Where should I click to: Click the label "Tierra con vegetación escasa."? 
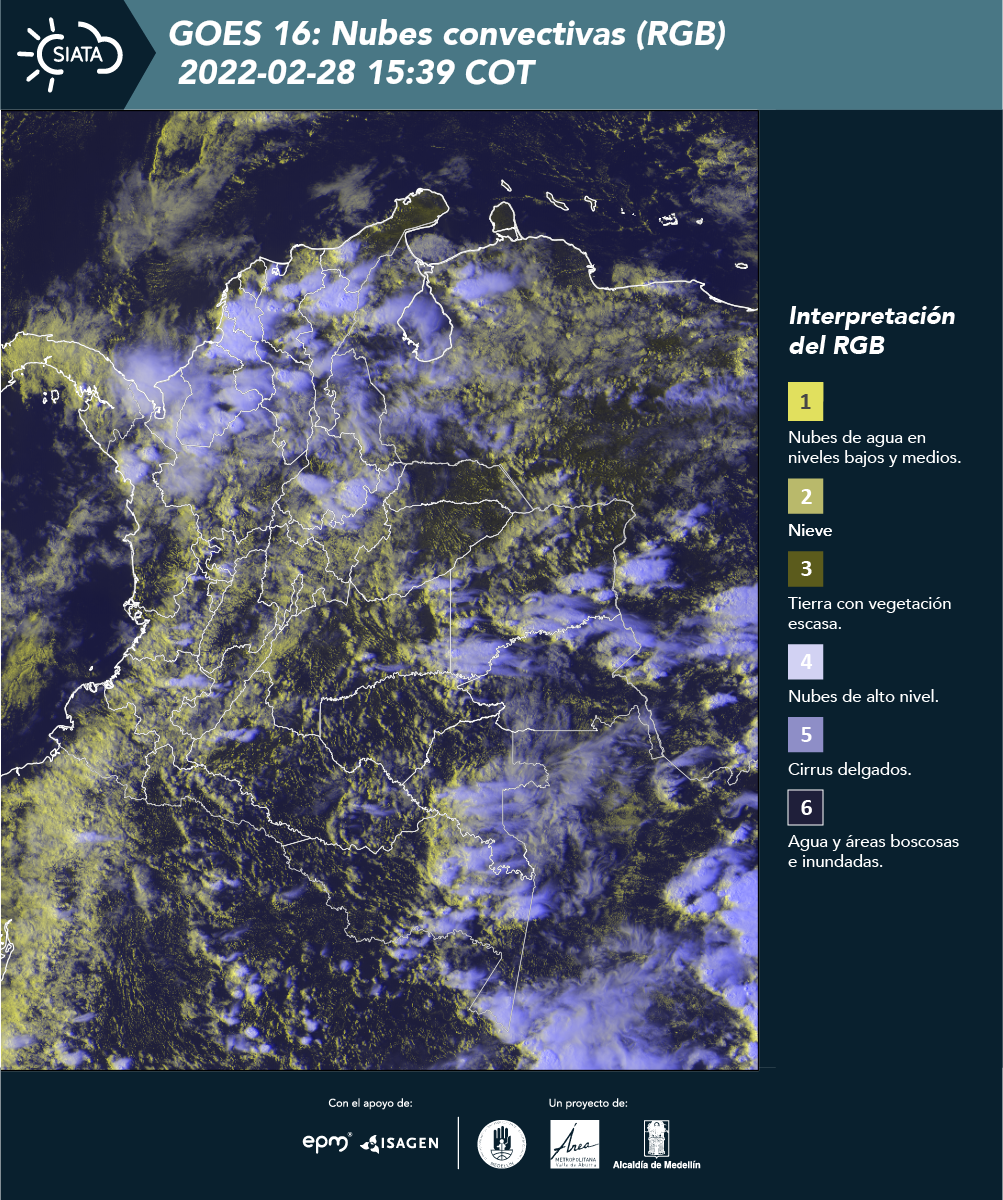tap(869, 614)
